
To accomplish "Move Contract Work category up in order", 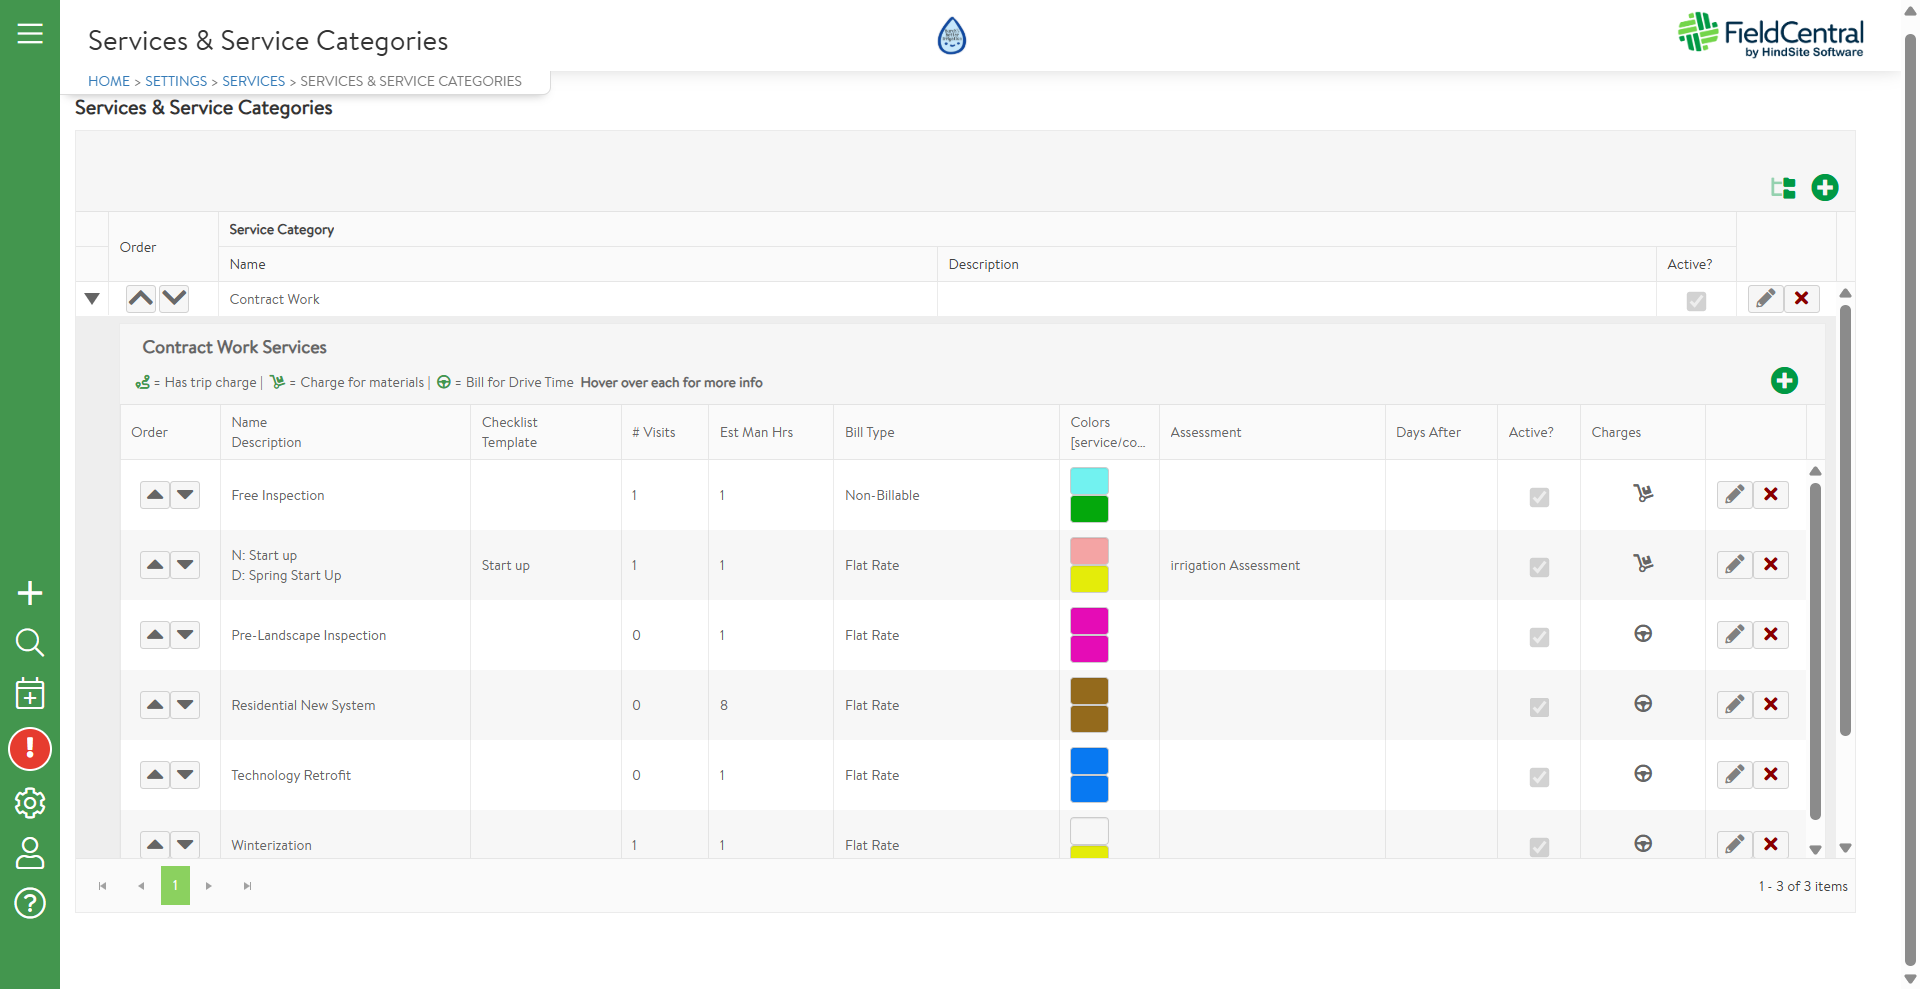I will 141,298.
